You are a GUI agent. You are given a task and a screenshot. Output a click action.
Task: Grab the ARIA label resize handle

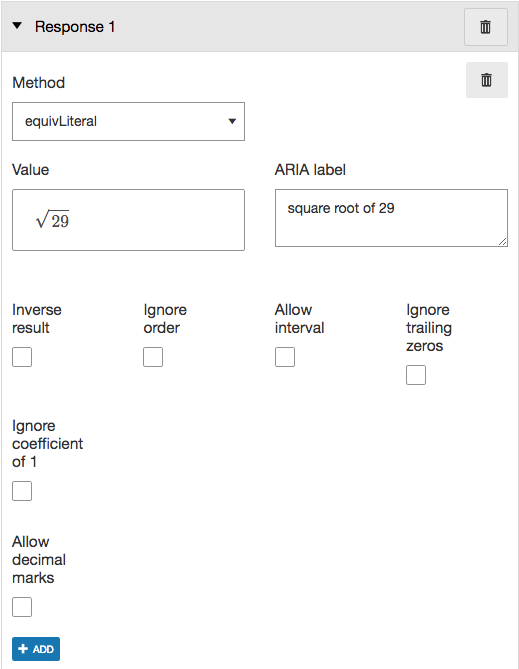[503, 242]
